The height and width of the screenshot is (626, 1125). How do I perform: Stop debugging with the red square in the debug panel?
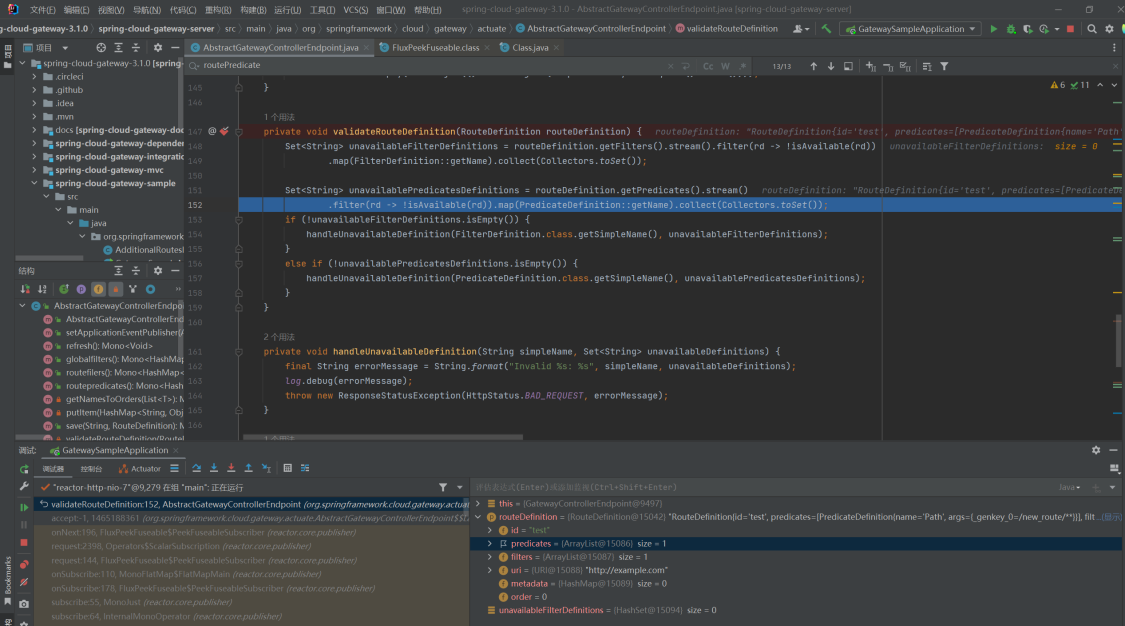[24, 543]
